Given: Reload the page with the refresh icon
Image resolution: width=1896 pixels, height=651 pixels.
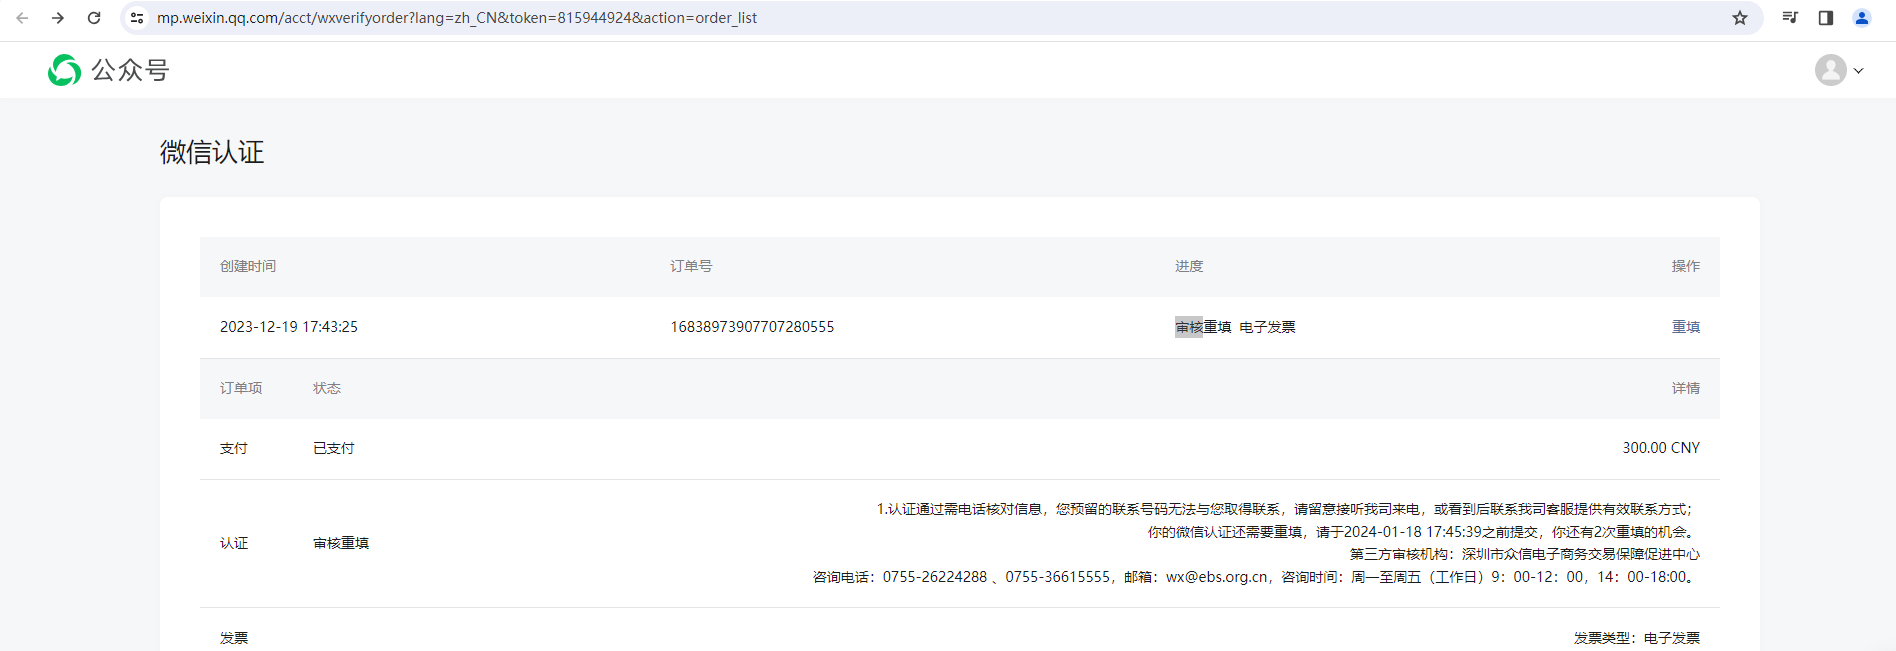Looking at the screenshot, I should point(94,18).
